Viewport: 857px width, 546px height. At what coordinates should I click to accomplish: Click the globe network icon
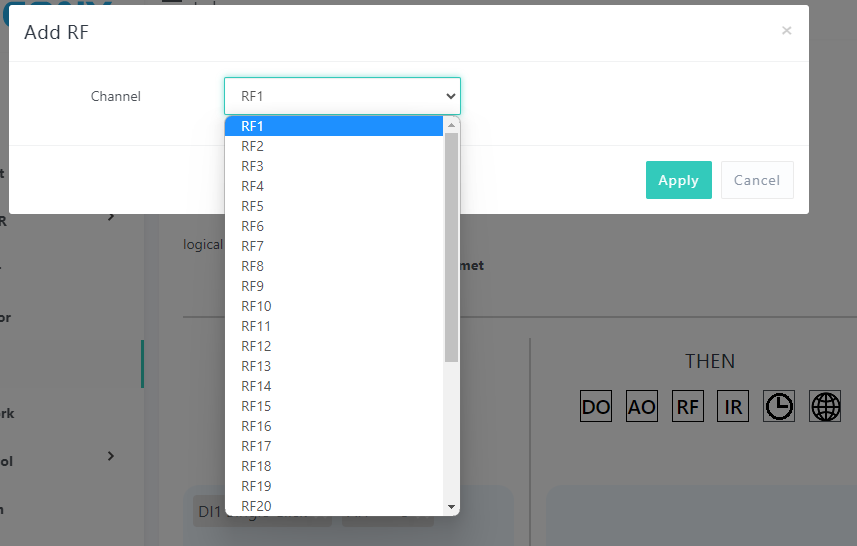point(825,406)
